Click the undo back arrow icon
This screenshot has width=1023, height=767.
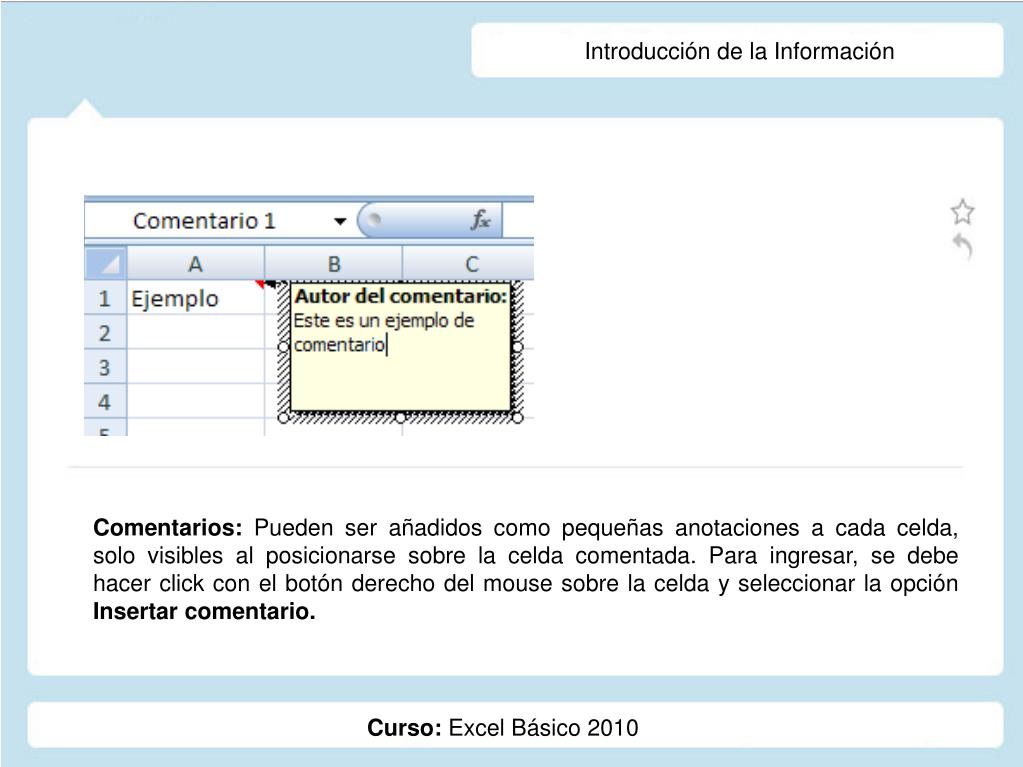pos(963,246)
